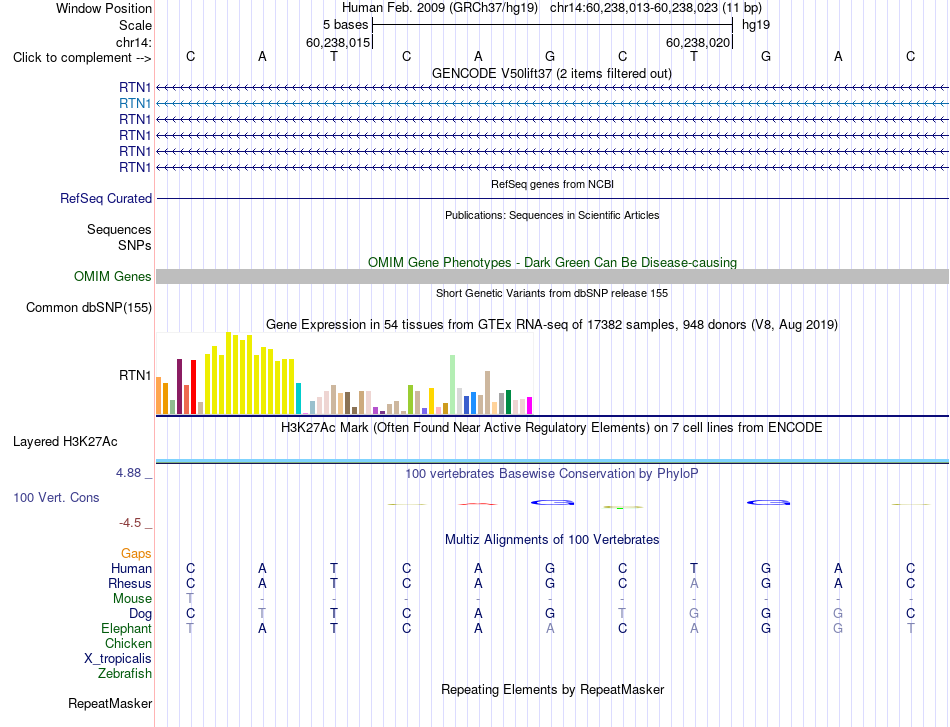This screenshot has width=950, height=727.
Task: Click the gray OMIM Genes bar
Action: click(x=552, y=276)
